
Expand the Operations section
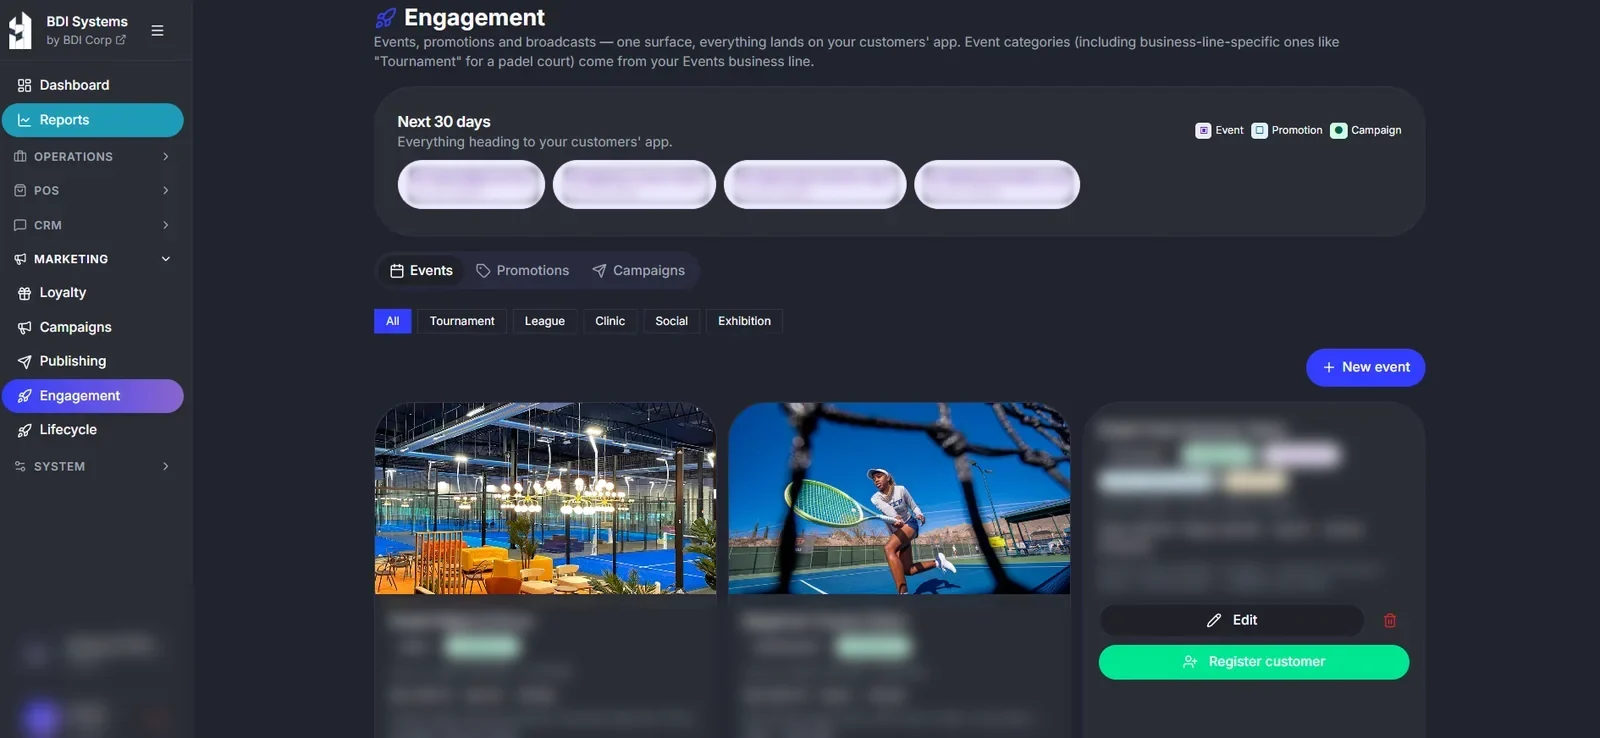[x=92, y=157]
